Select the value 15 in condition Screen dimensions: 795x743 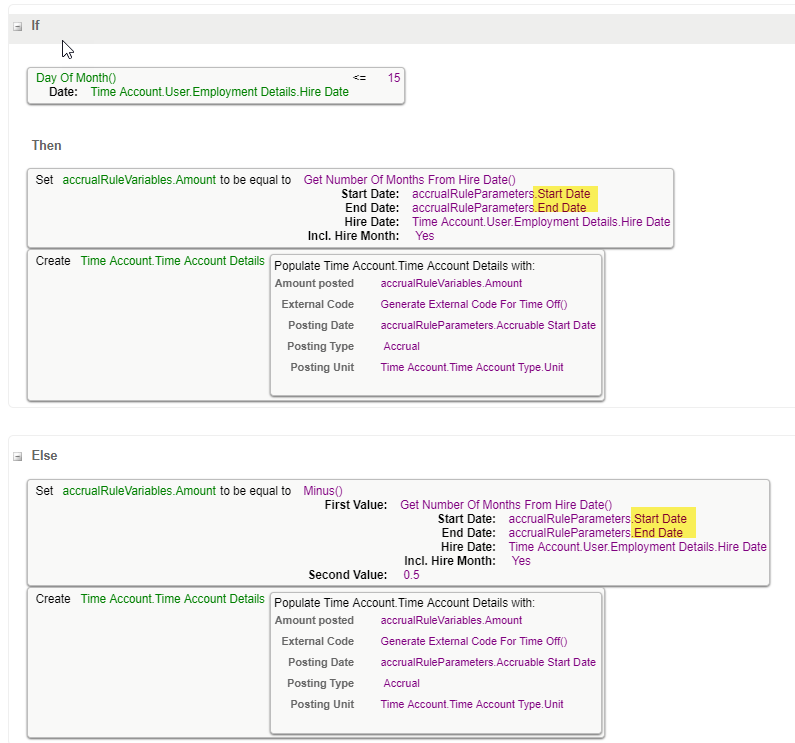[394, 78]
